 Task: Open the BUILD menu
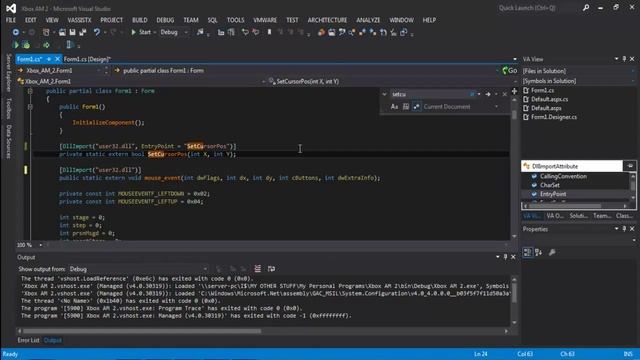point(140,20)
